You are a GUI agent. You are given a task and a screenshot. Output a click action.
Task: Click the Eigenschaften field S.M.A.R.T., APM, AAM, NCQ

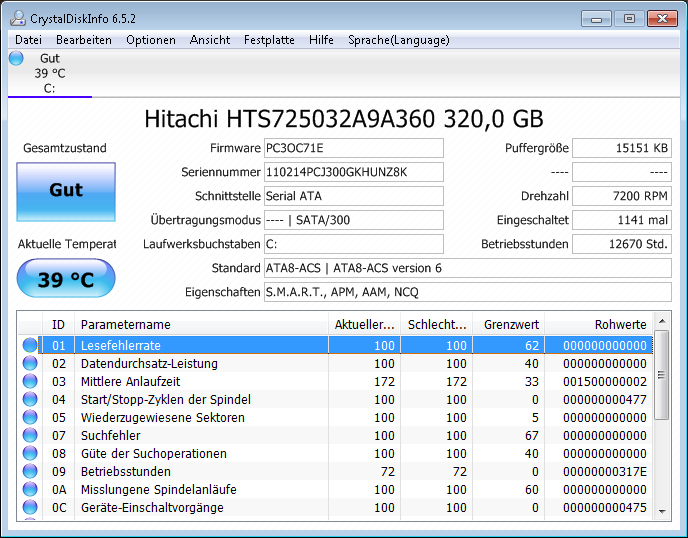[x=468, y=292]
